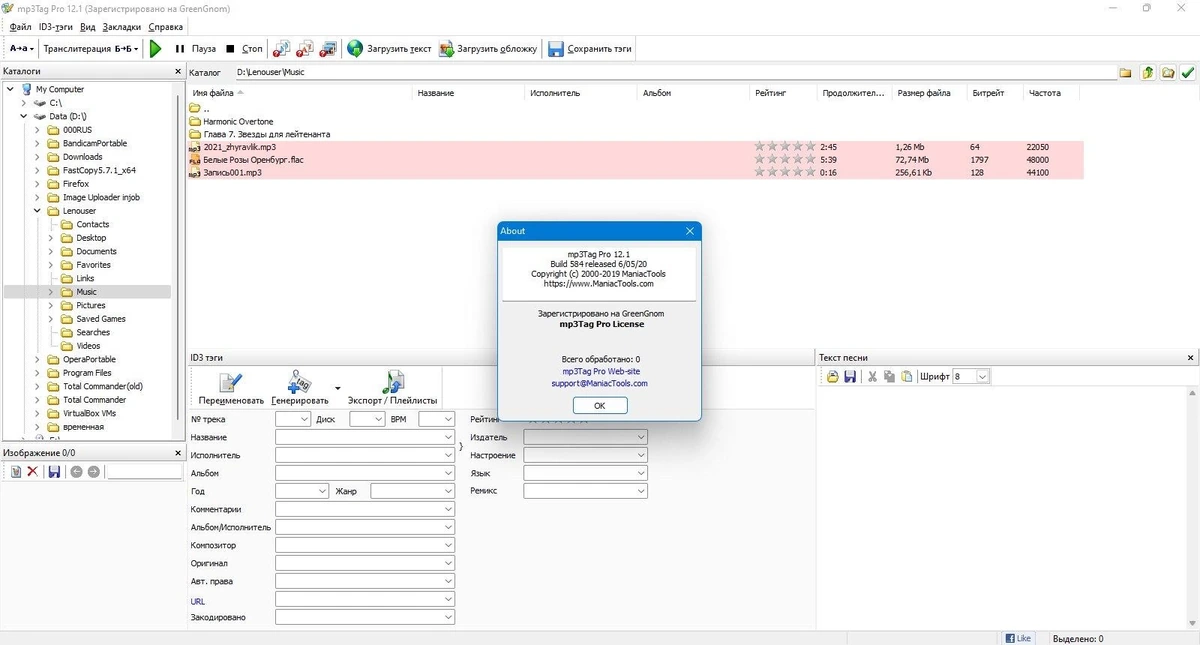Viewport: 1200px width, 645px height.
Task: Click the previous-image arrow in the Изображение panel
Action: coord(76,472)
